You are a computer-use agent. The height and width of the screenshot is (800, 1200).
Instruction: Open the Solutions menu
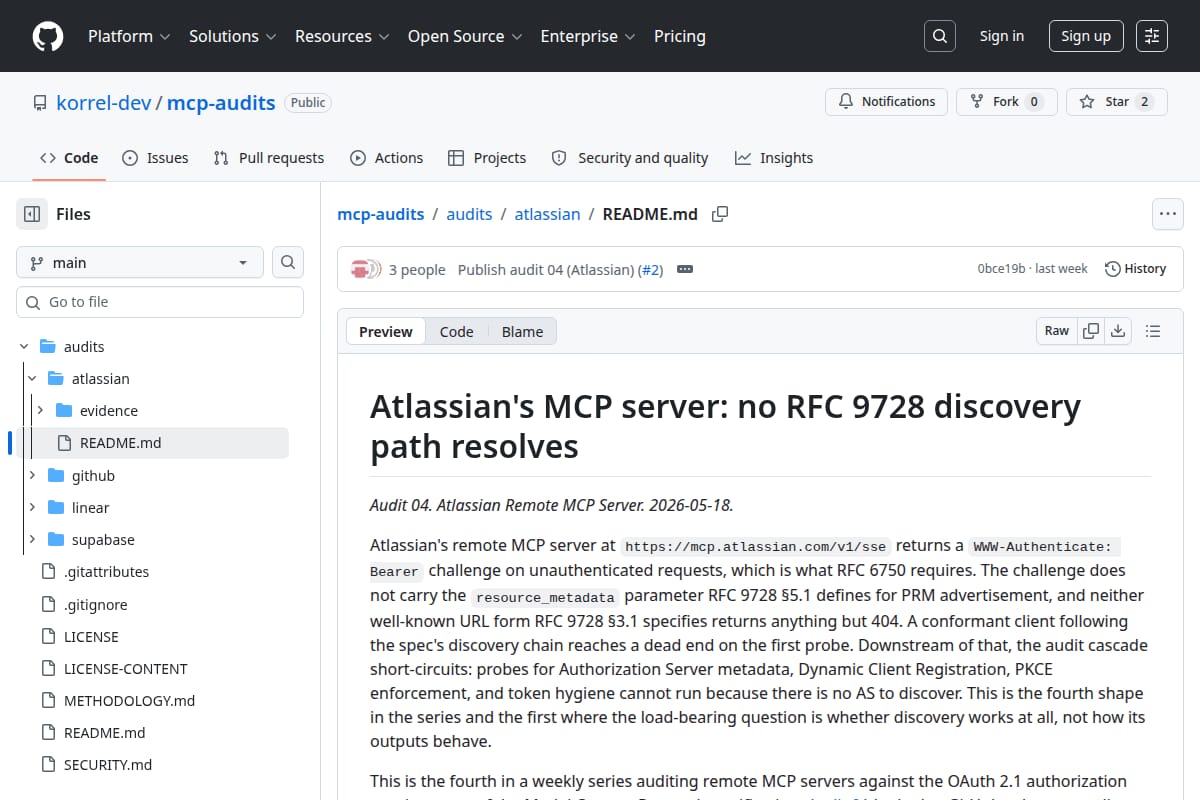(x=232, y=36)
